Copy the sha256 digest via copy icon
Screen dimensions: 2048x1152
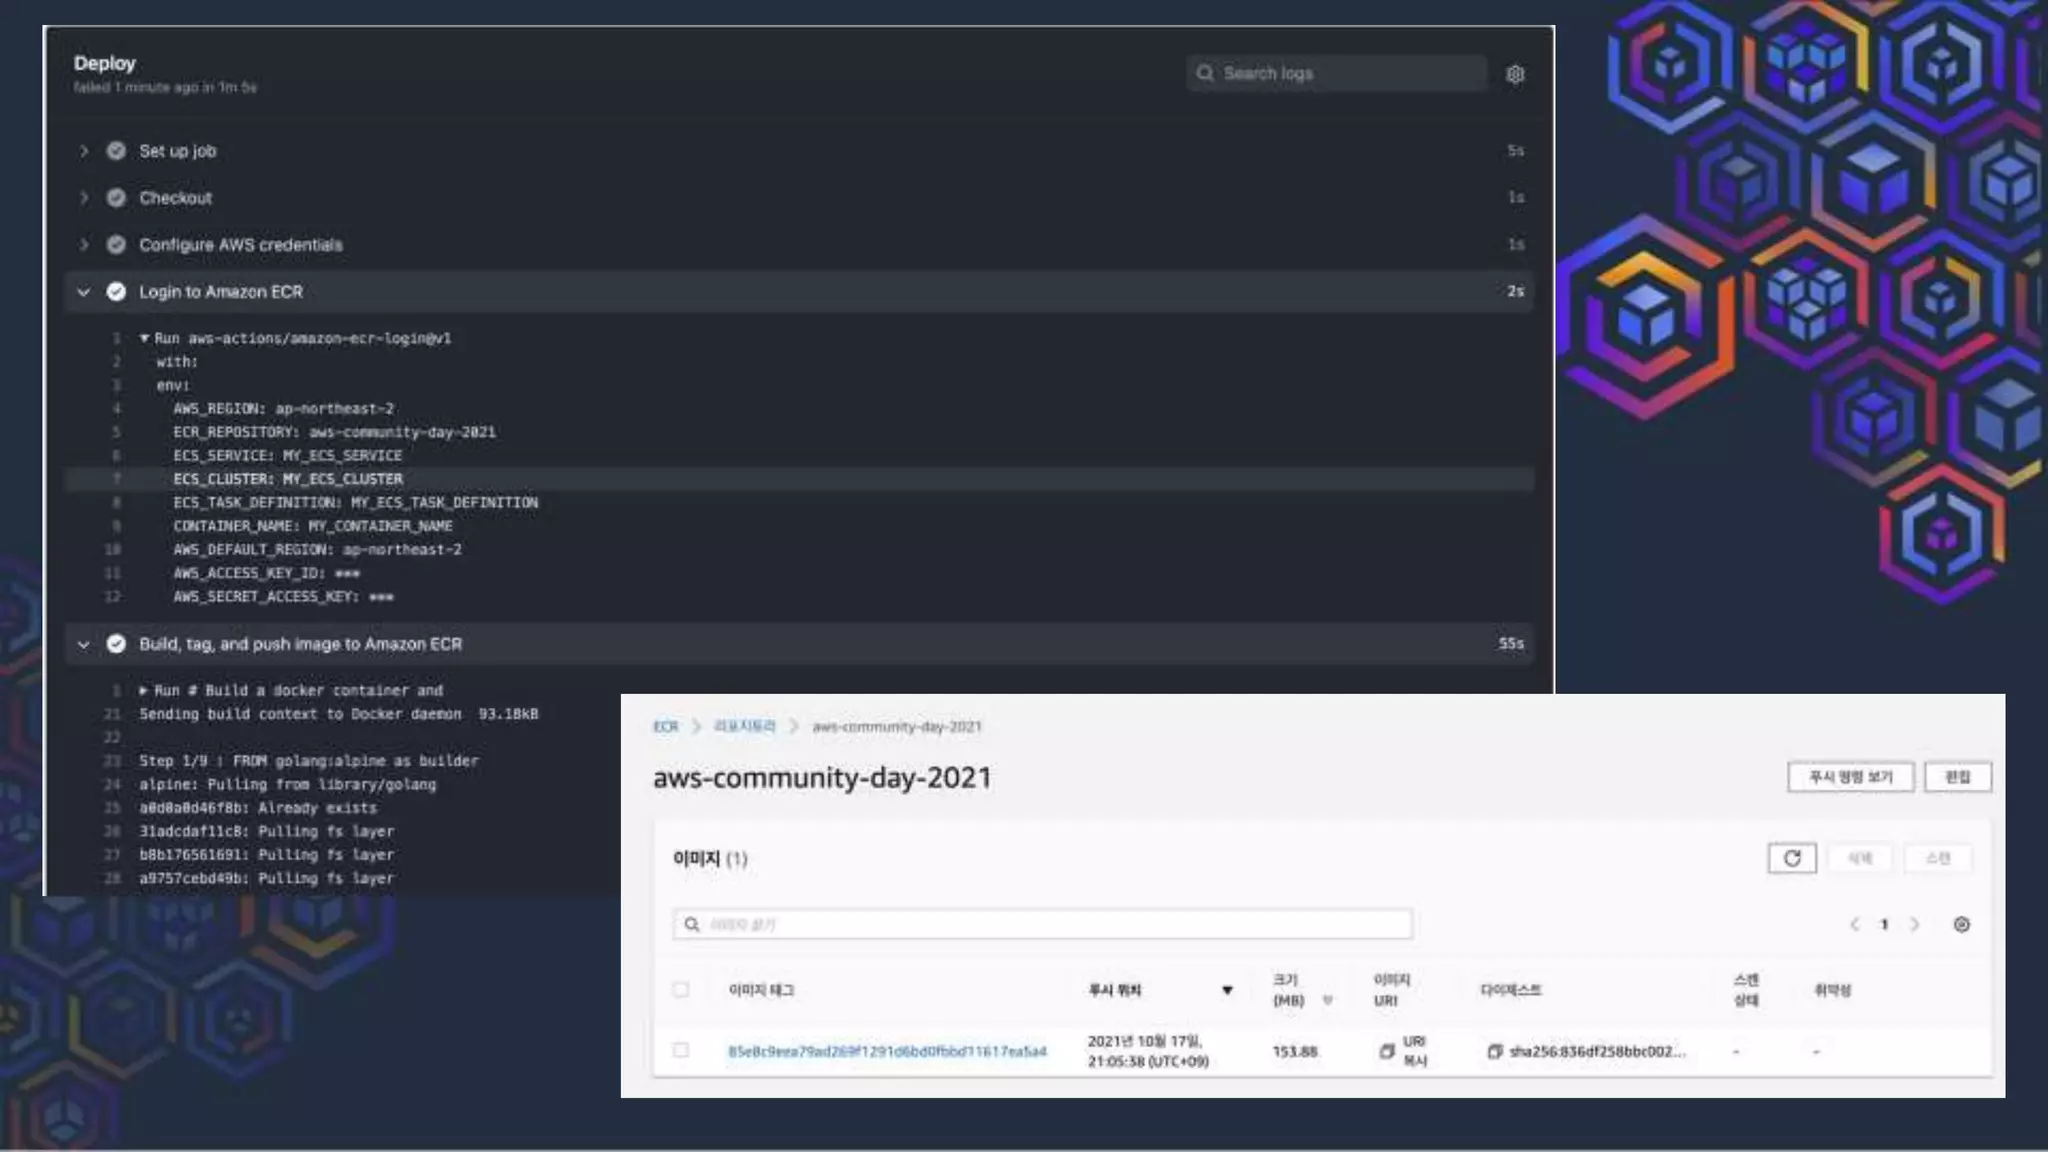(1494, 1051)
